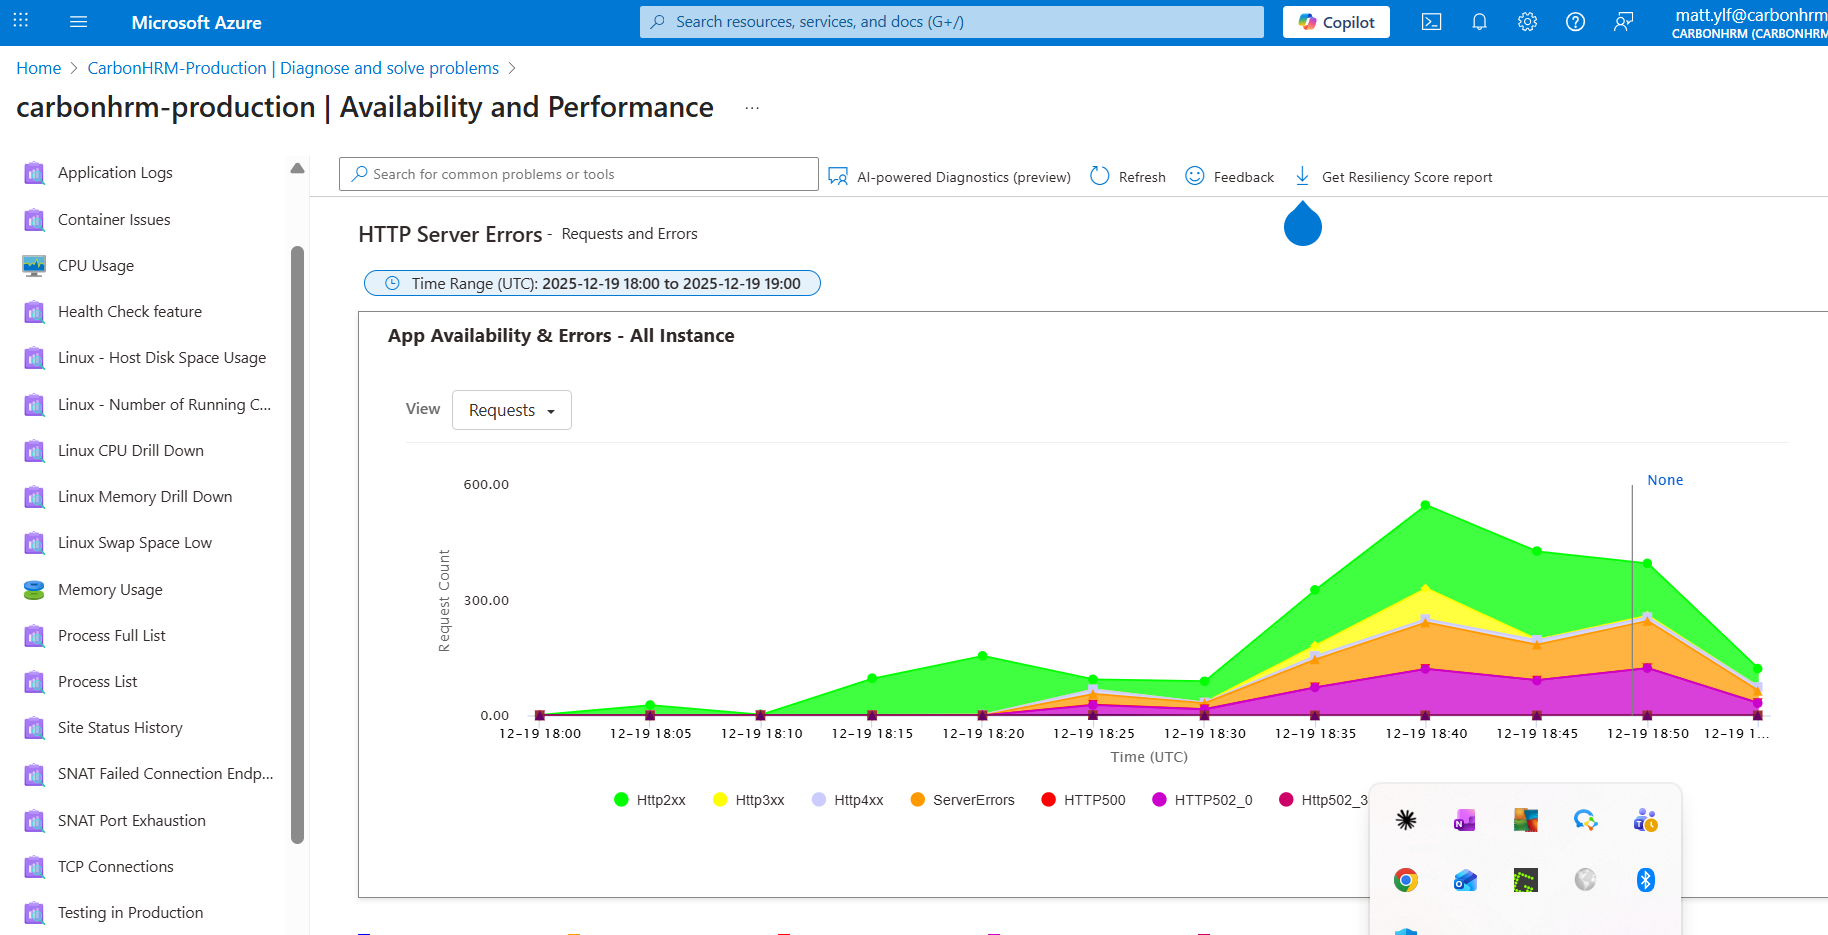Open SNAT Port Exhaustion in the sidebar

(132, 821)
